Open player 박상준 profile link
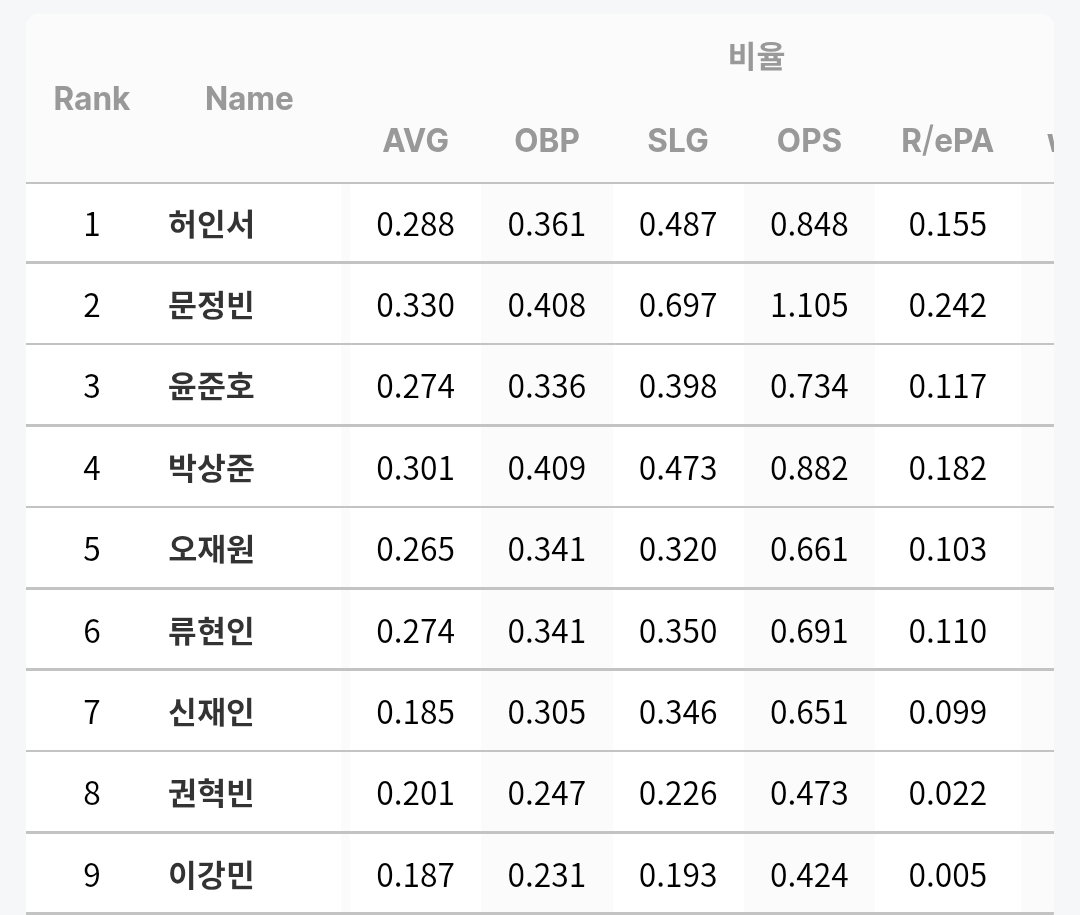 click(x=211, y=468)
